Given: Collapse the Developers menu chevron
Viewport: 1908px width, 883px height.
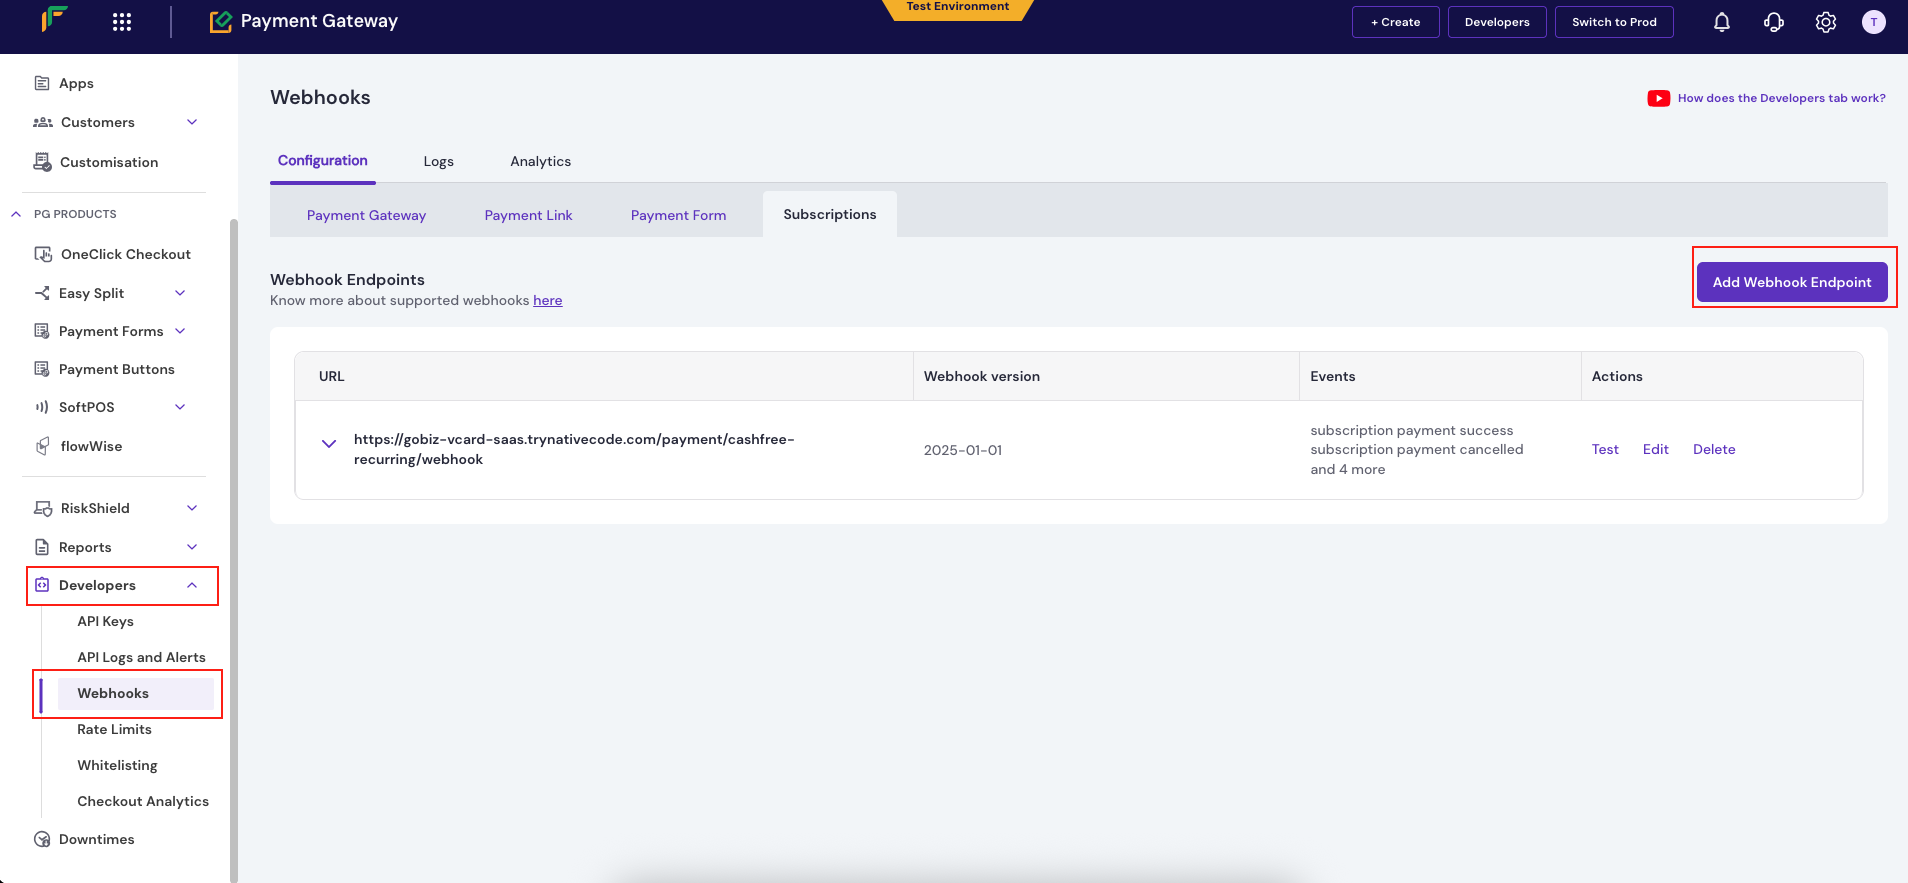Looking at the screenshot, I should point(192,585).
